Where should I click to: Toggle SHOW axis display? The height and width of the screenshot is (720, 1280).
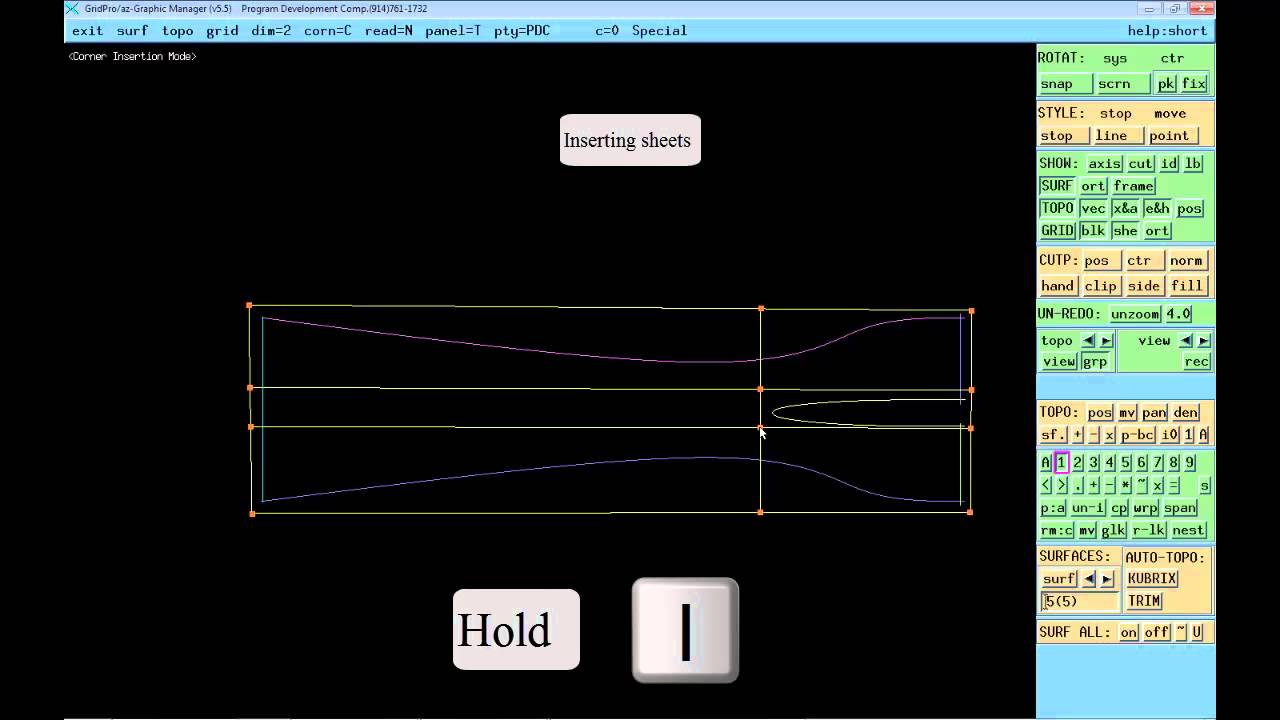coord(1105,164)
